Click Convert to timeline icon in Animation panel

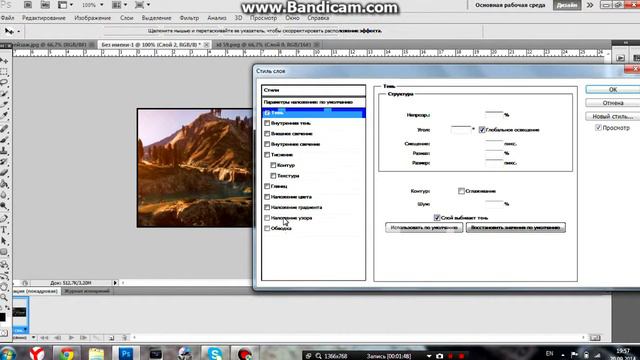(595, 338)
